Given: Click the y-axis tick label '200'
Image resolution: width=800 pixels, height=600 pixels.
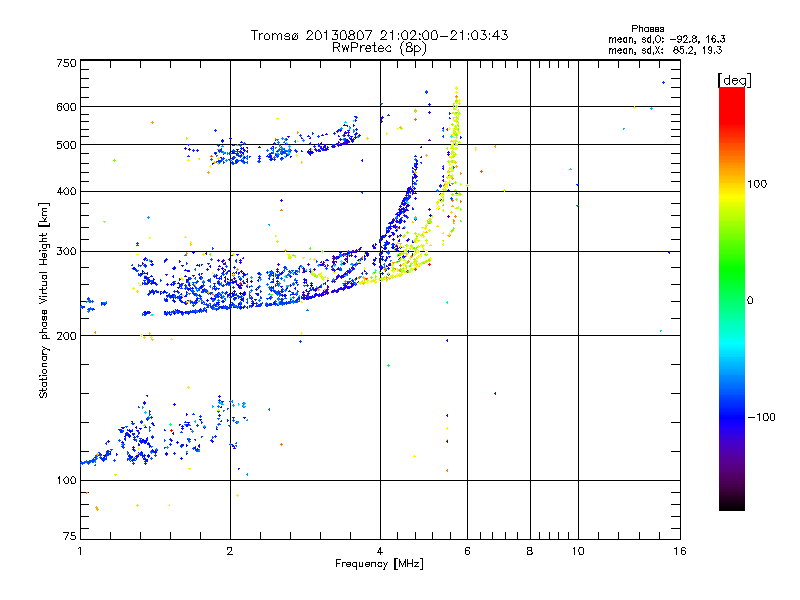Looking at the screenshot, I should coord(66,336).
